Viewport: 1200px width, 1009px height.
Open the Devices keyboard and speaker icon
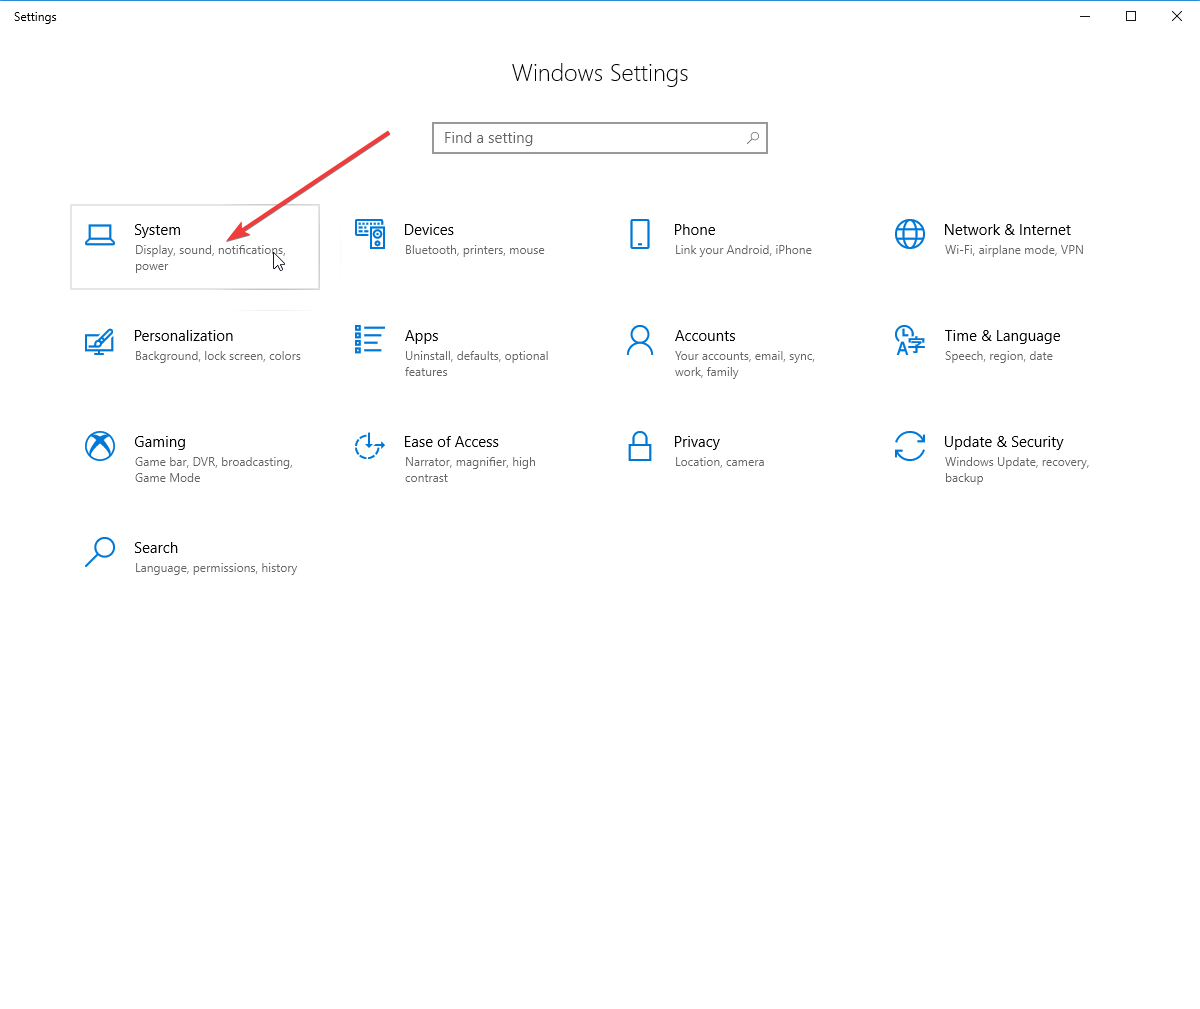(x=370, y=234)
